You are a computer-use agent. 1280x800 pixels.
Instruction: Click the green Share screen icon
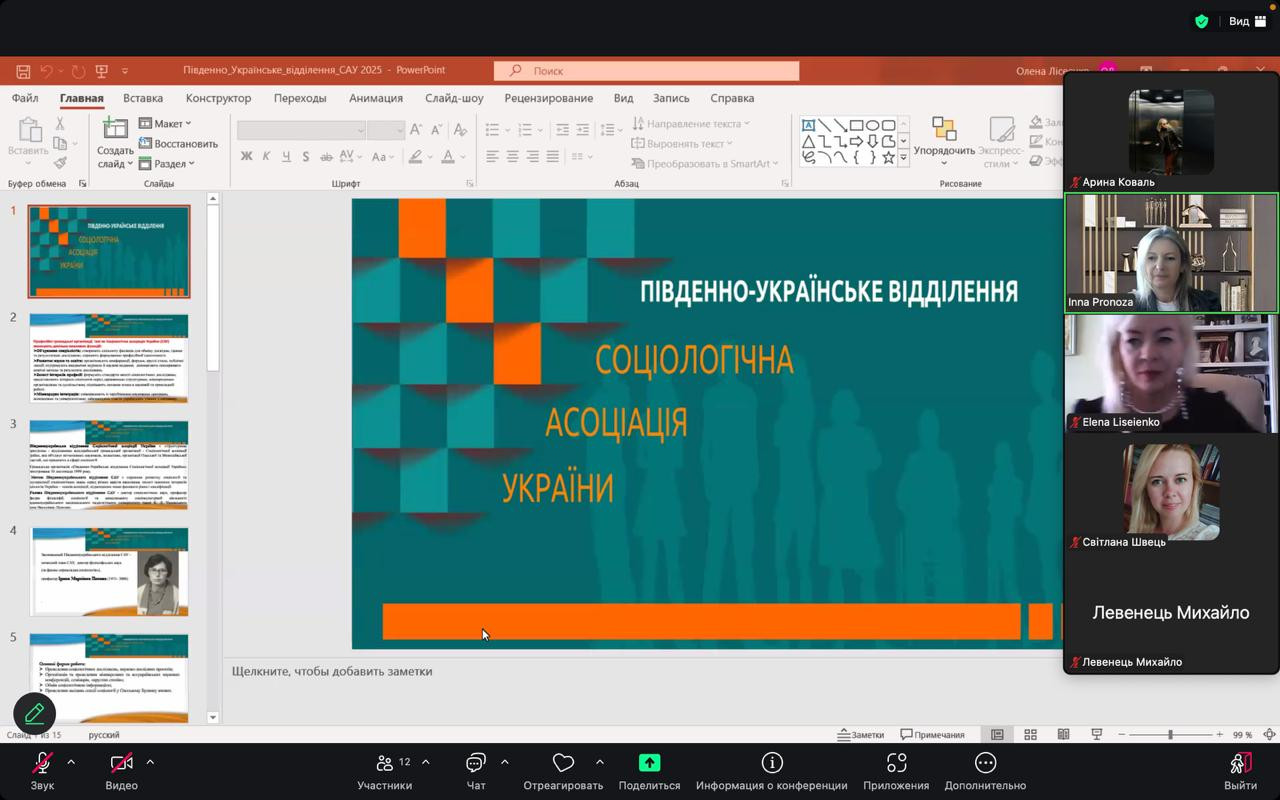[x=649, y=764]
